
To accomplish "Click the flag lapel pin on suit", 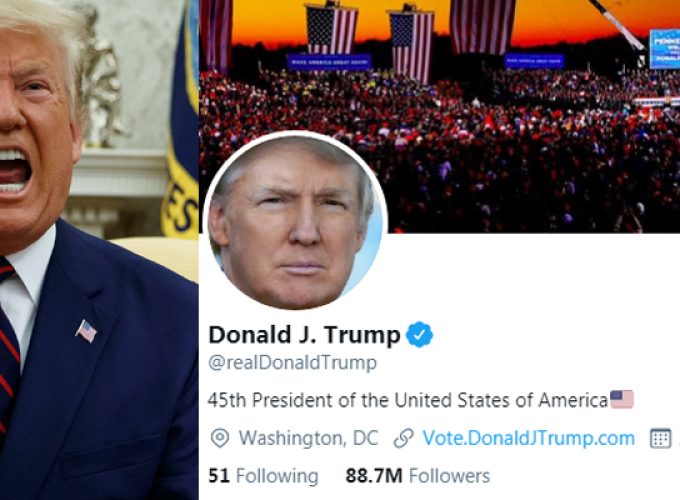I will click(x=86, y=331).
